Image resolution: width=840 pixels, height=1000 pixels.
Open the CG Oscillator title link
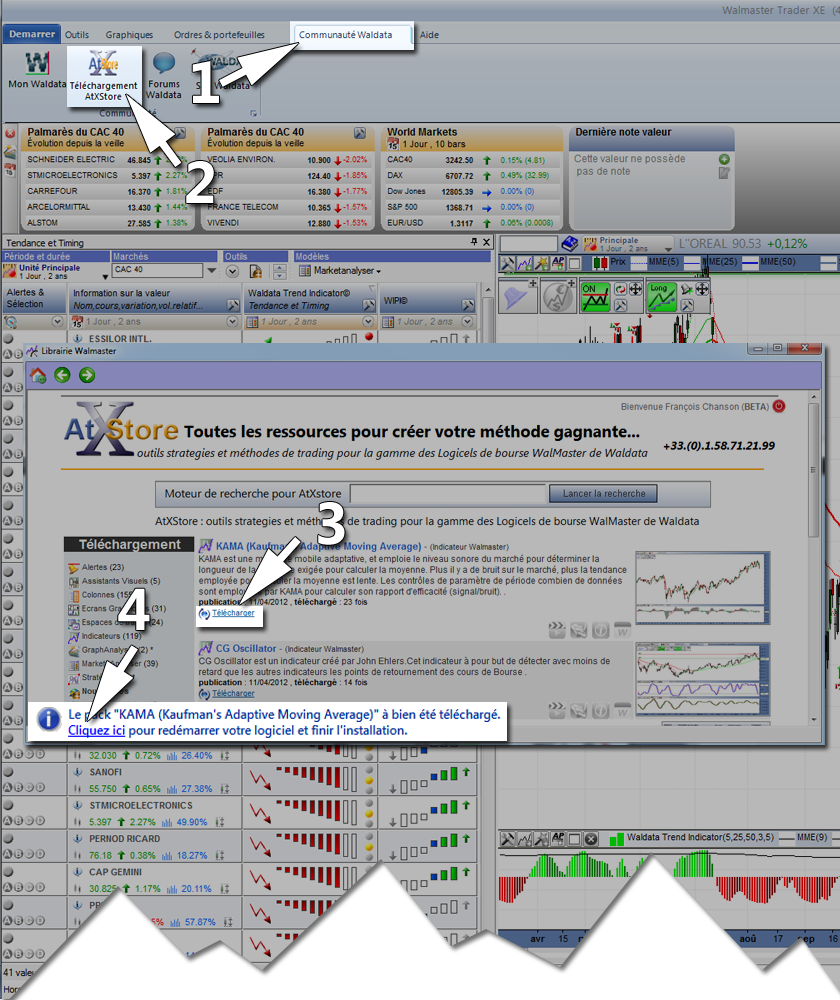click(246, 648)
